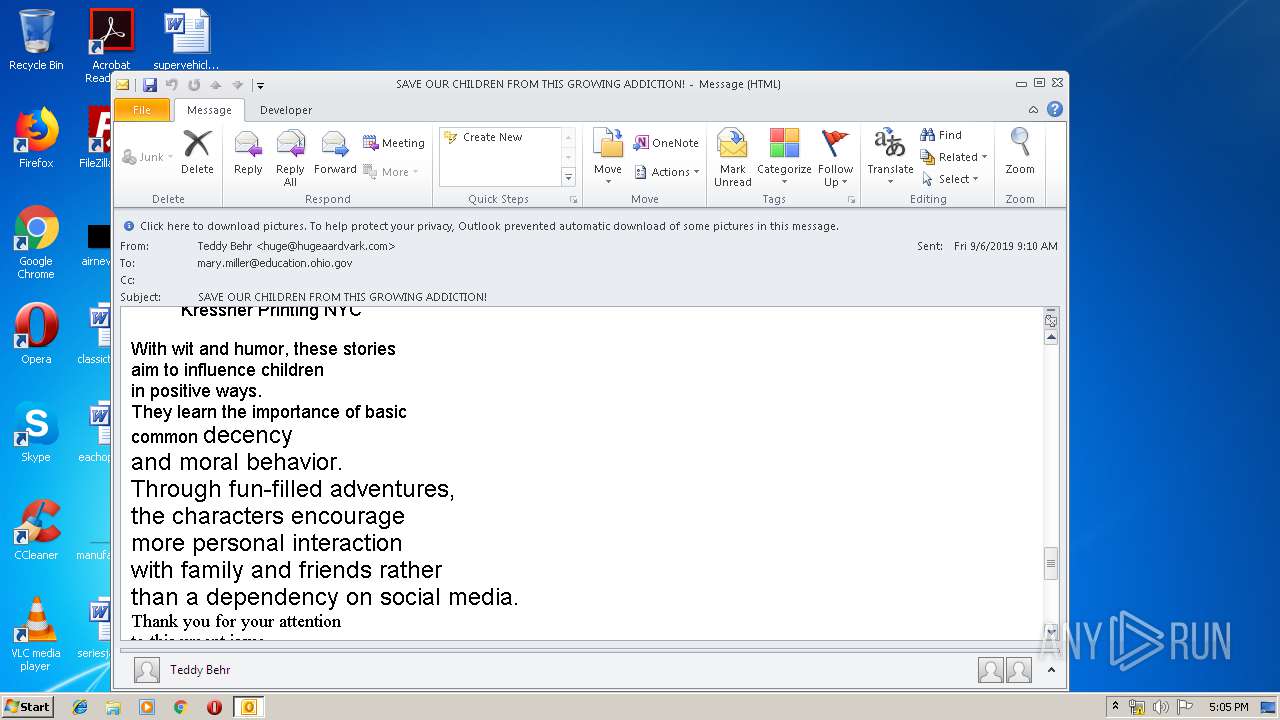Viewport: 1280px width, 720px height.
Task: Go to previous item arrow in title bar
Action: (x=215, y=85)
